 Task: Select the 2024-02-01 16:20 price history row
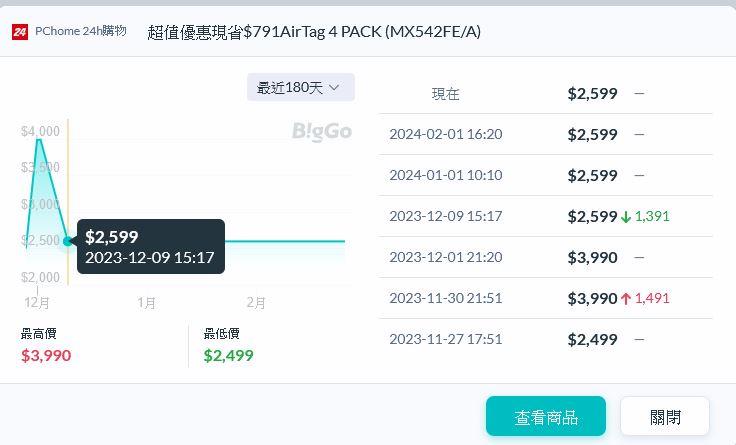coord(545,134)
